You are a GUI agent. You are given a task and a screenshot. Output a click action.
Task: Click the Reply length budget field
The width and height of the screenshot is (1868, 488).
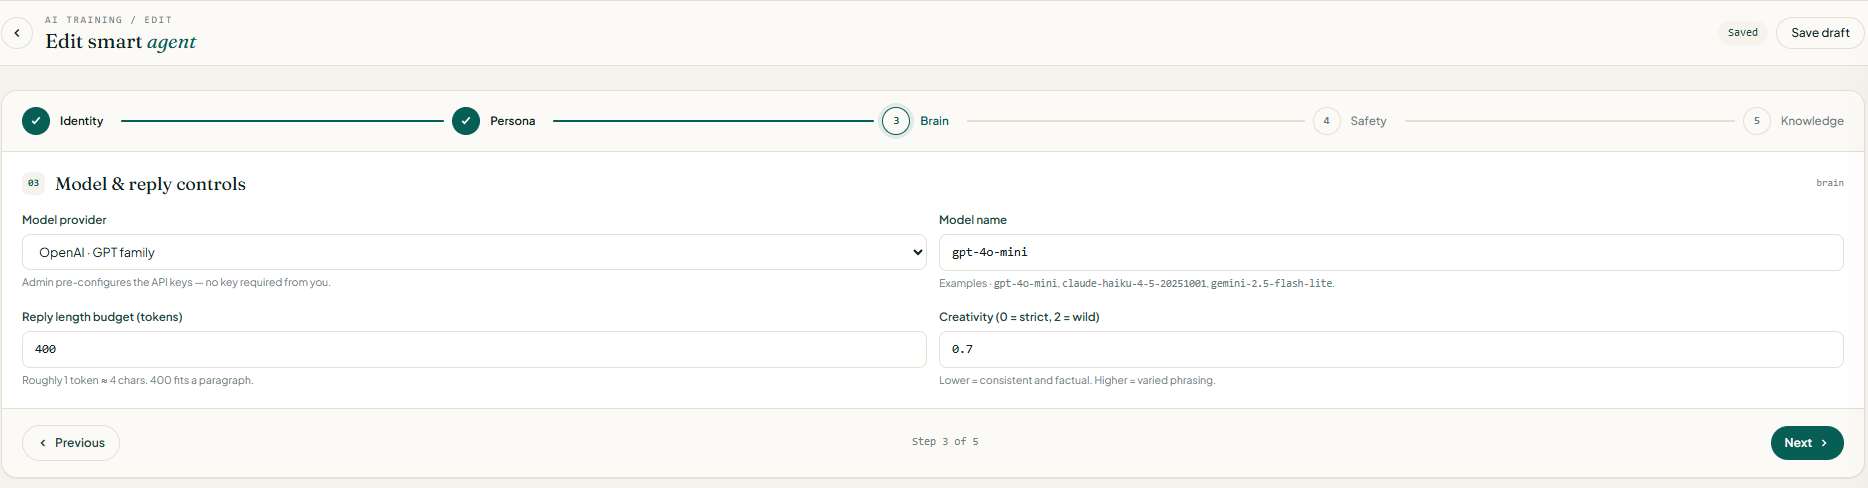[x=474, y=349]
